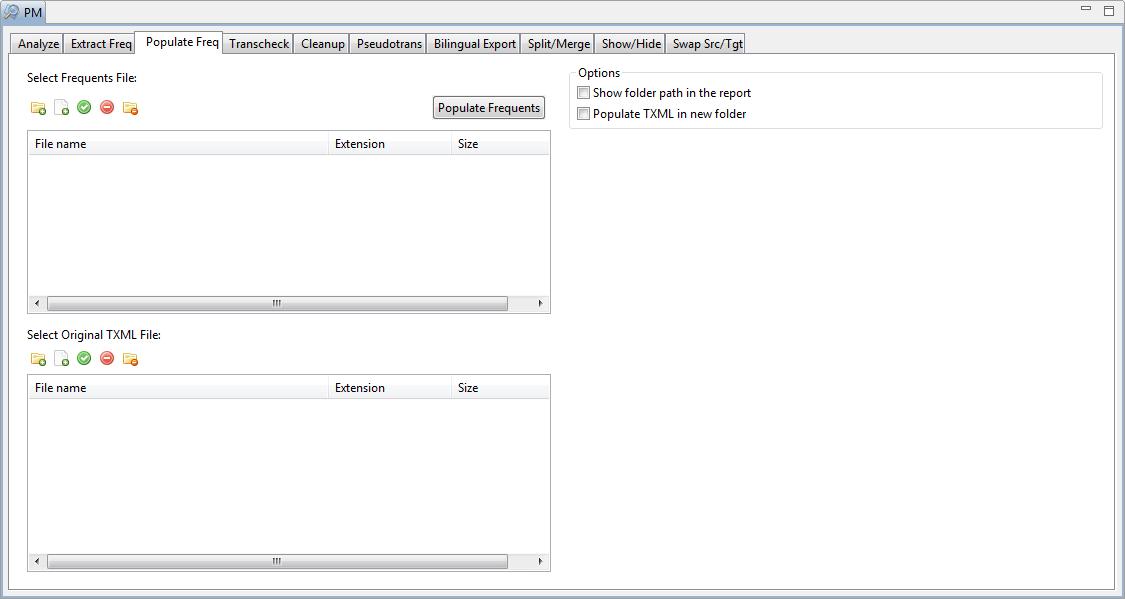1125x599 pixels.
Task: Enable Show folder path in the report
Action: [x=584, y=93]
